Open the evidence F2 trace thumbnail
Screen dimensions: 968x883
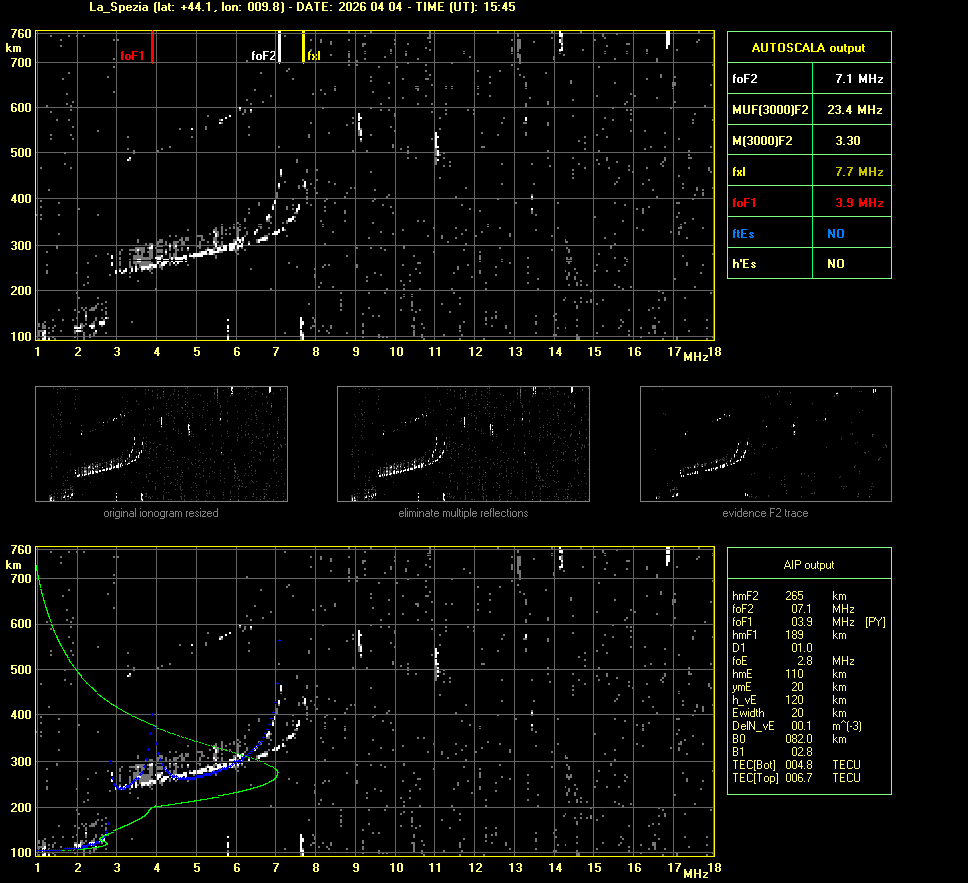pyautogui.click(x=765, y=444)
